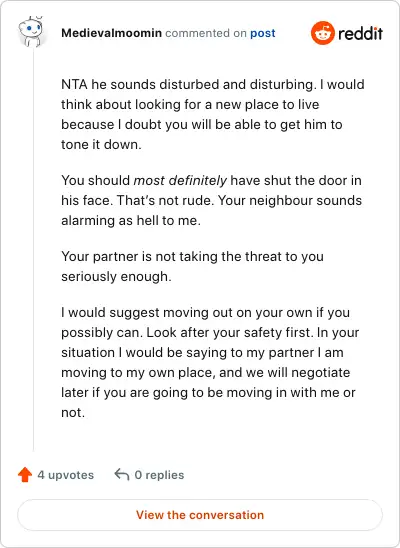Click the Medievalmoomin user avatar

[x=31, y=32]
